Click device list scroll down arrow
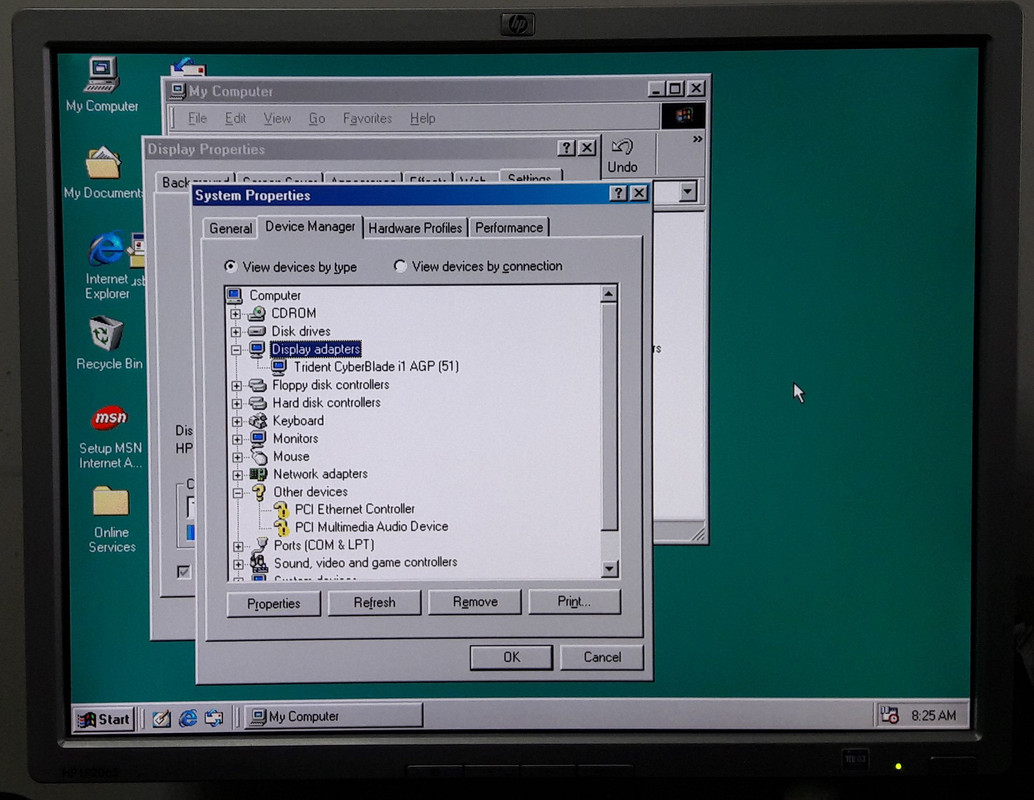 coord(610,569)
